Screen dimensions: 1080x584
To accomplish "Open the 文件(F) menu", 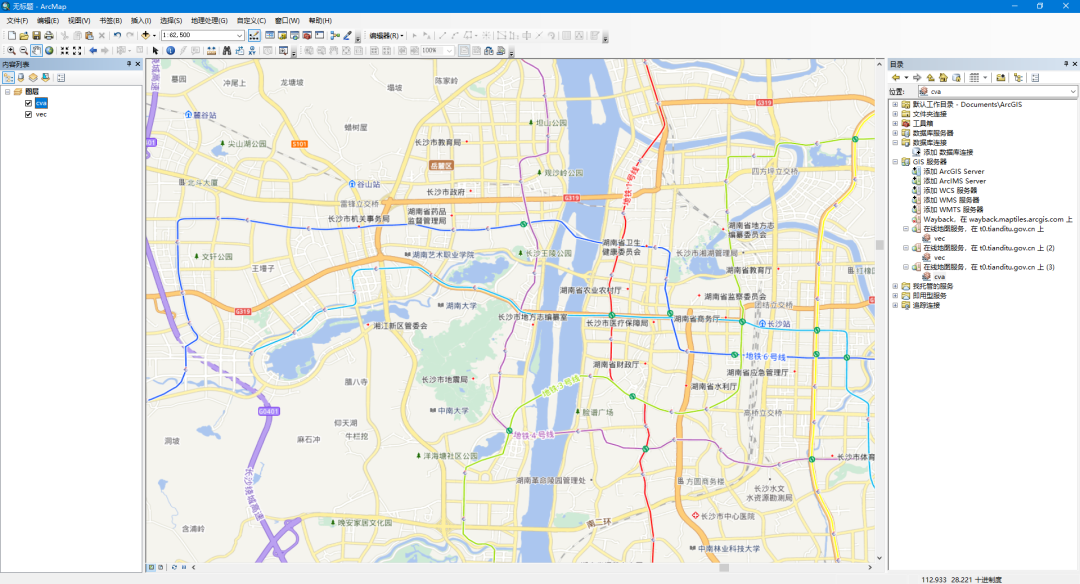I will (x=17, y=21).
